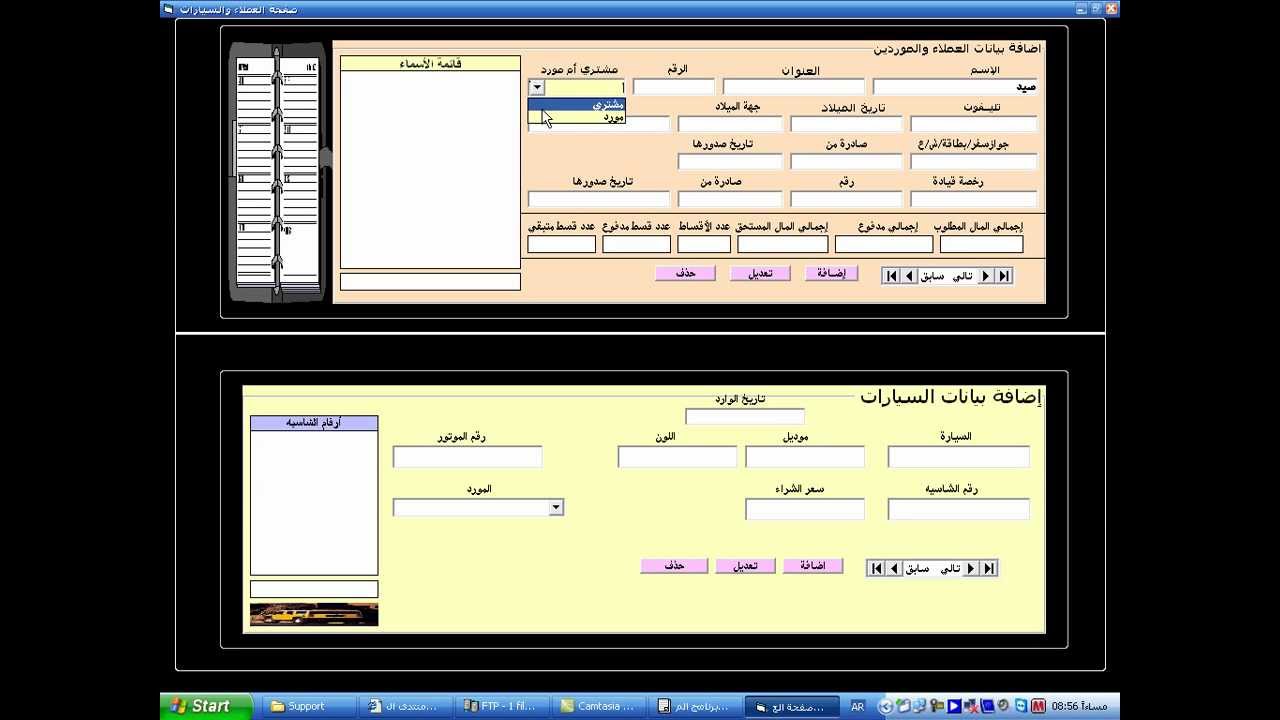Focus the الرقم number field beside address
The image size is (1280, 720).
(674, 87)
